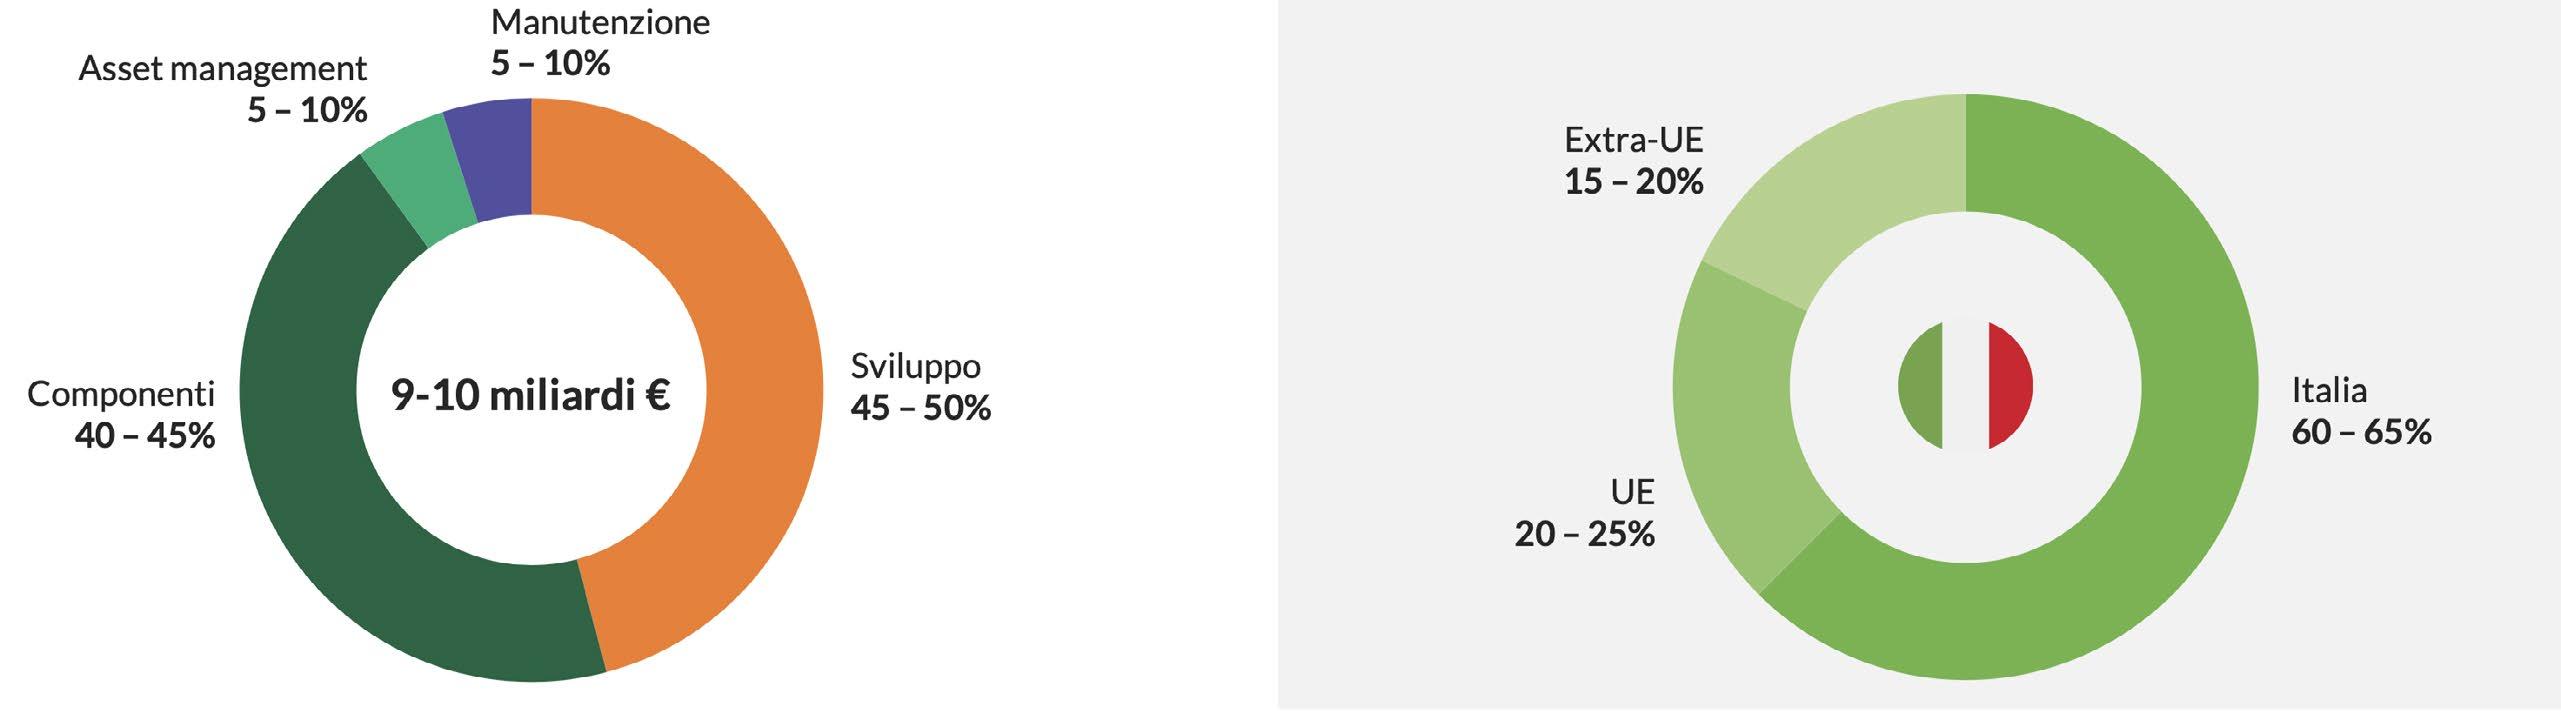
Task: Click the Extra-UE label
Action: 1634,139
